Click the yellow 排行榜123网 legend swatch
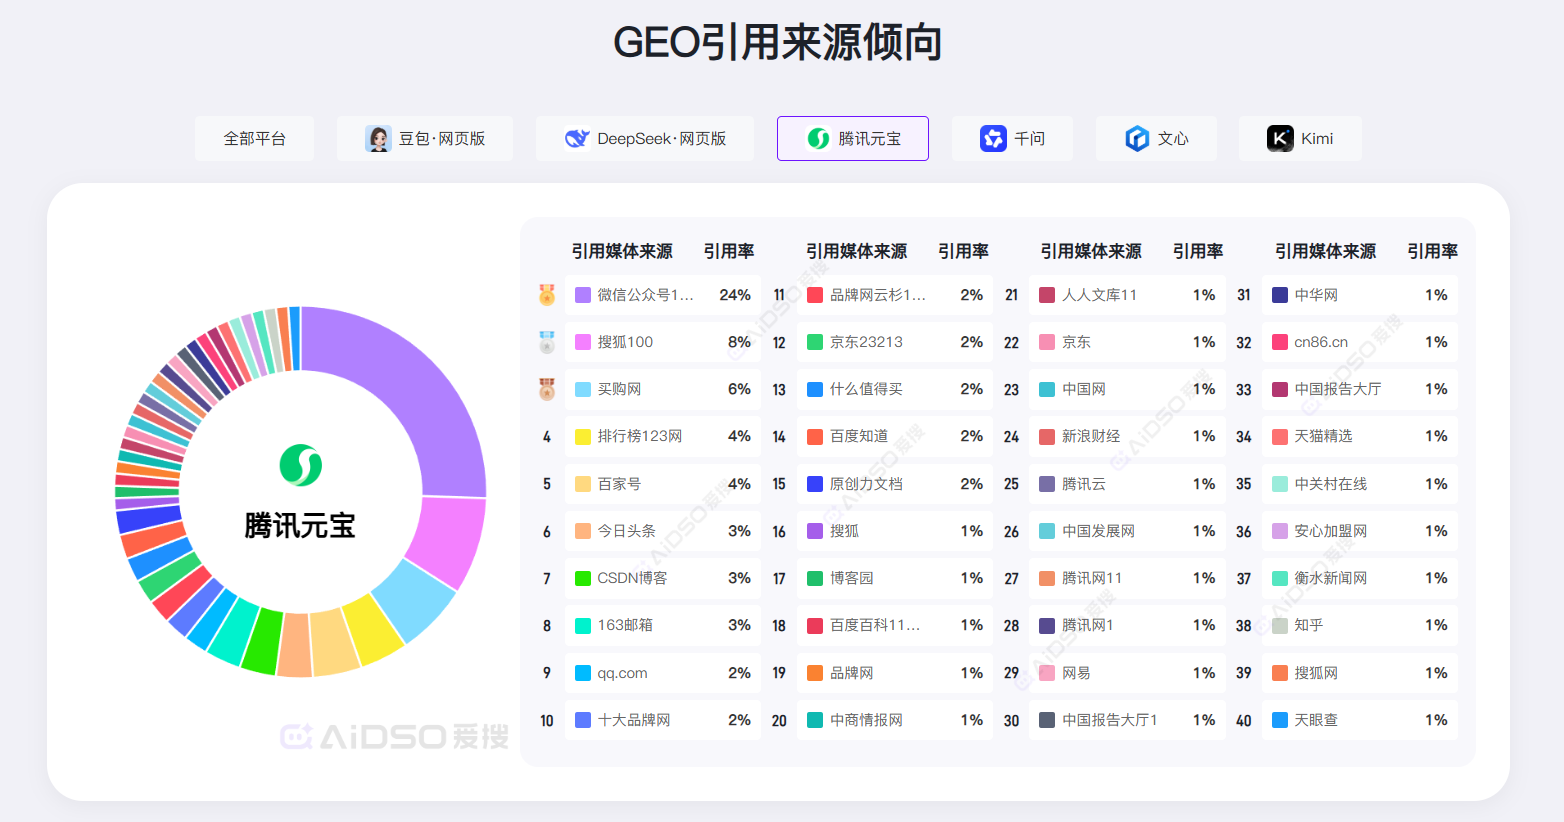This screenshot has height=822, width=1564. click(583, 437)
